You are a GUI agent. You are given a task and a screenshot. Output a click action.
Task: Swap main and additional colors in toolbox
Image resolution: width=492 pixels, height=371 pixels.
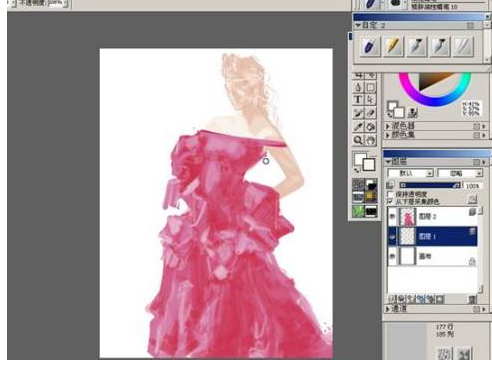click(x=357, y=170)
